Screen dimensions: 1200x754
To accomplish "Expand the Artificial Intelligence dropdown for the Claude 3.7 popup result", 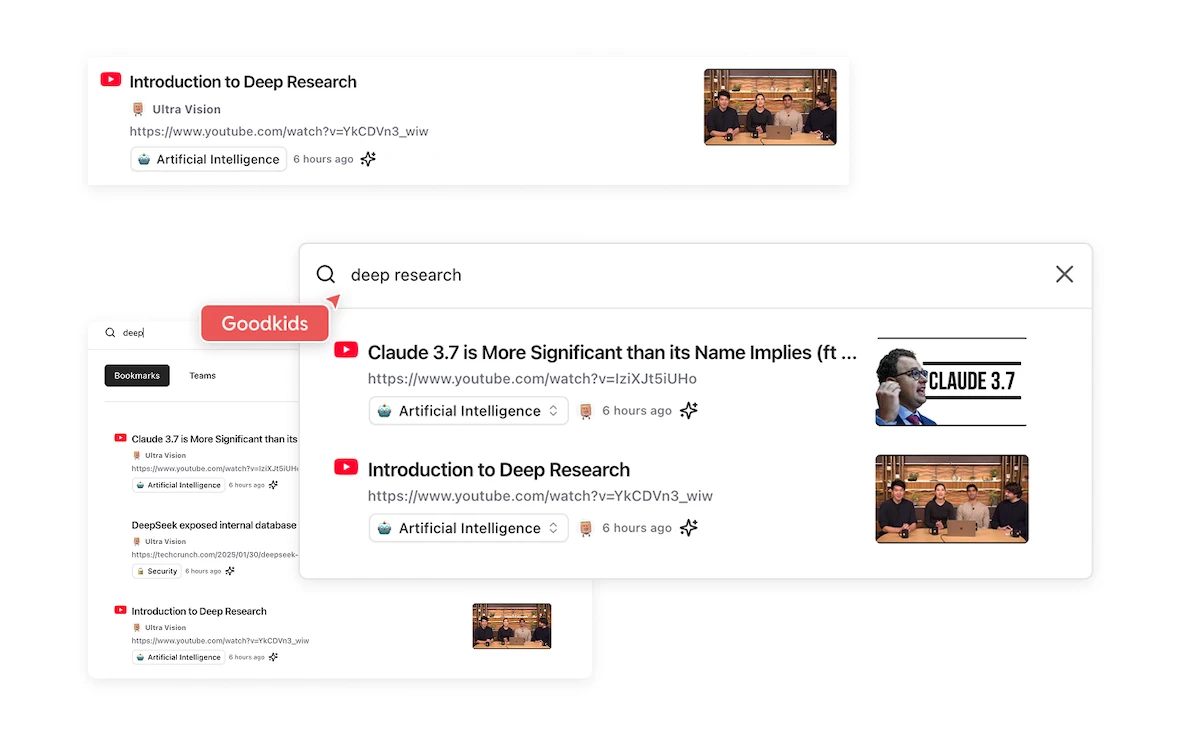I will pos(469,411).
